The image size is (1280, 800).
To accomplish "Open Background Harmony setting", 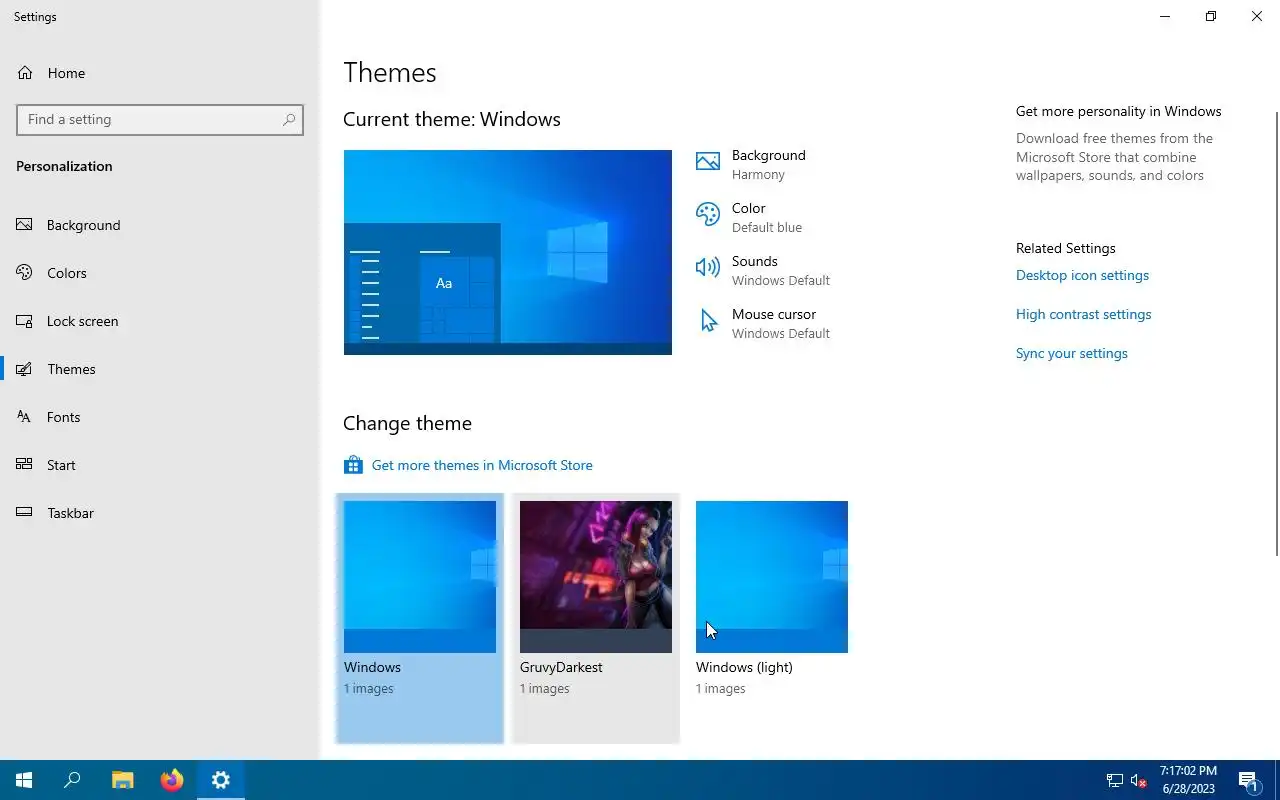I will (766, 164).
